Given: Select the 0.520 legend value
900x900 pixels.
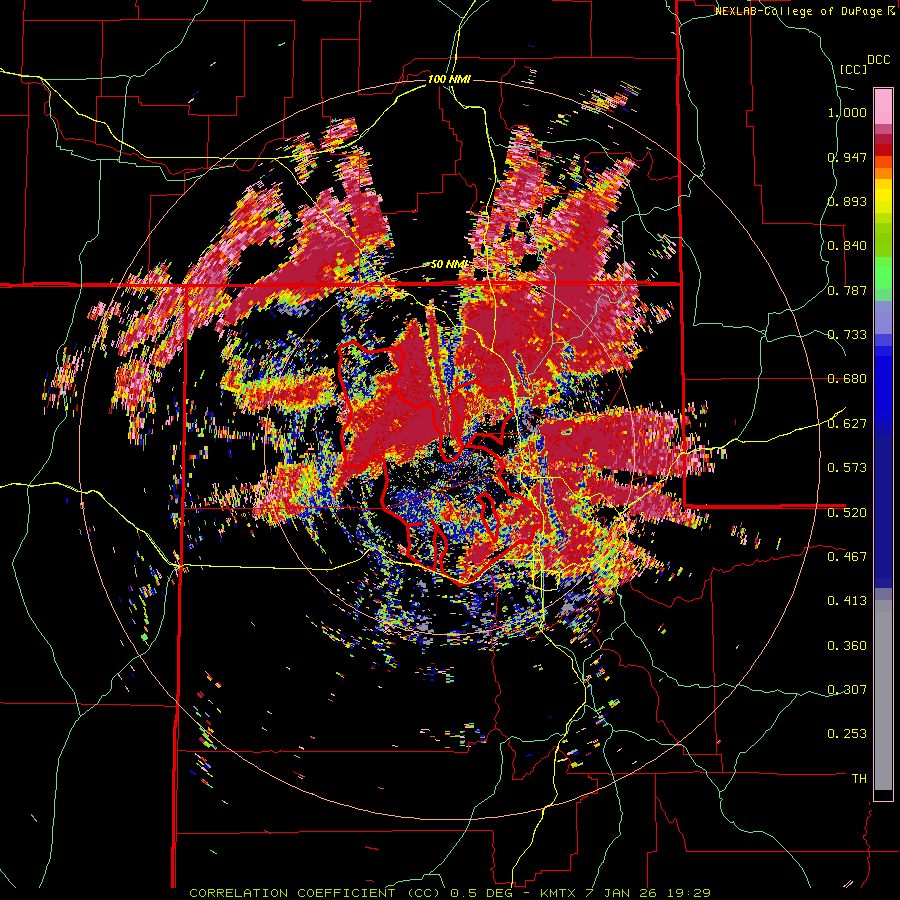Looking at the screenshot, I should click(847, 513).
